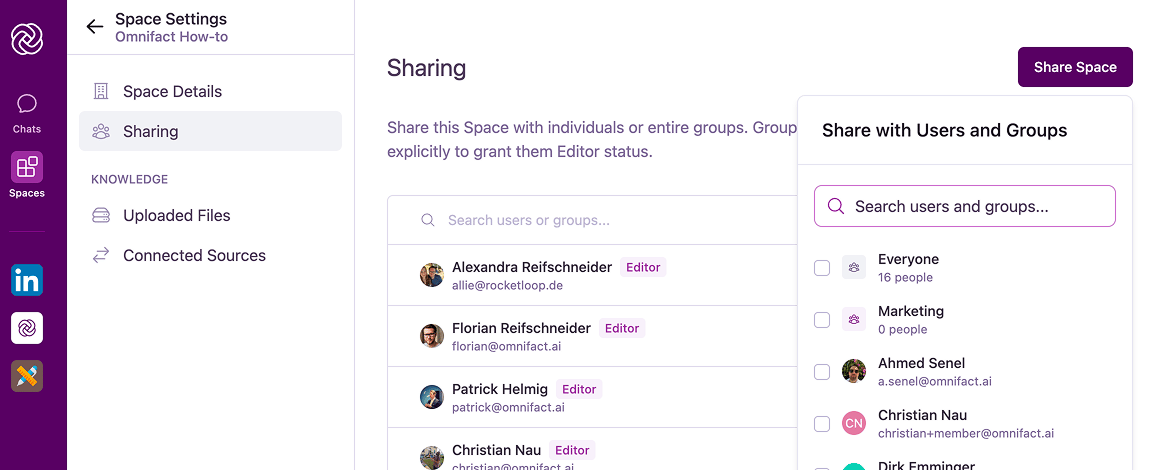This screenshot has width=1160, height=470.
Task: Click the Share with Users and Groups heading
Action: [x=945, y=130]
